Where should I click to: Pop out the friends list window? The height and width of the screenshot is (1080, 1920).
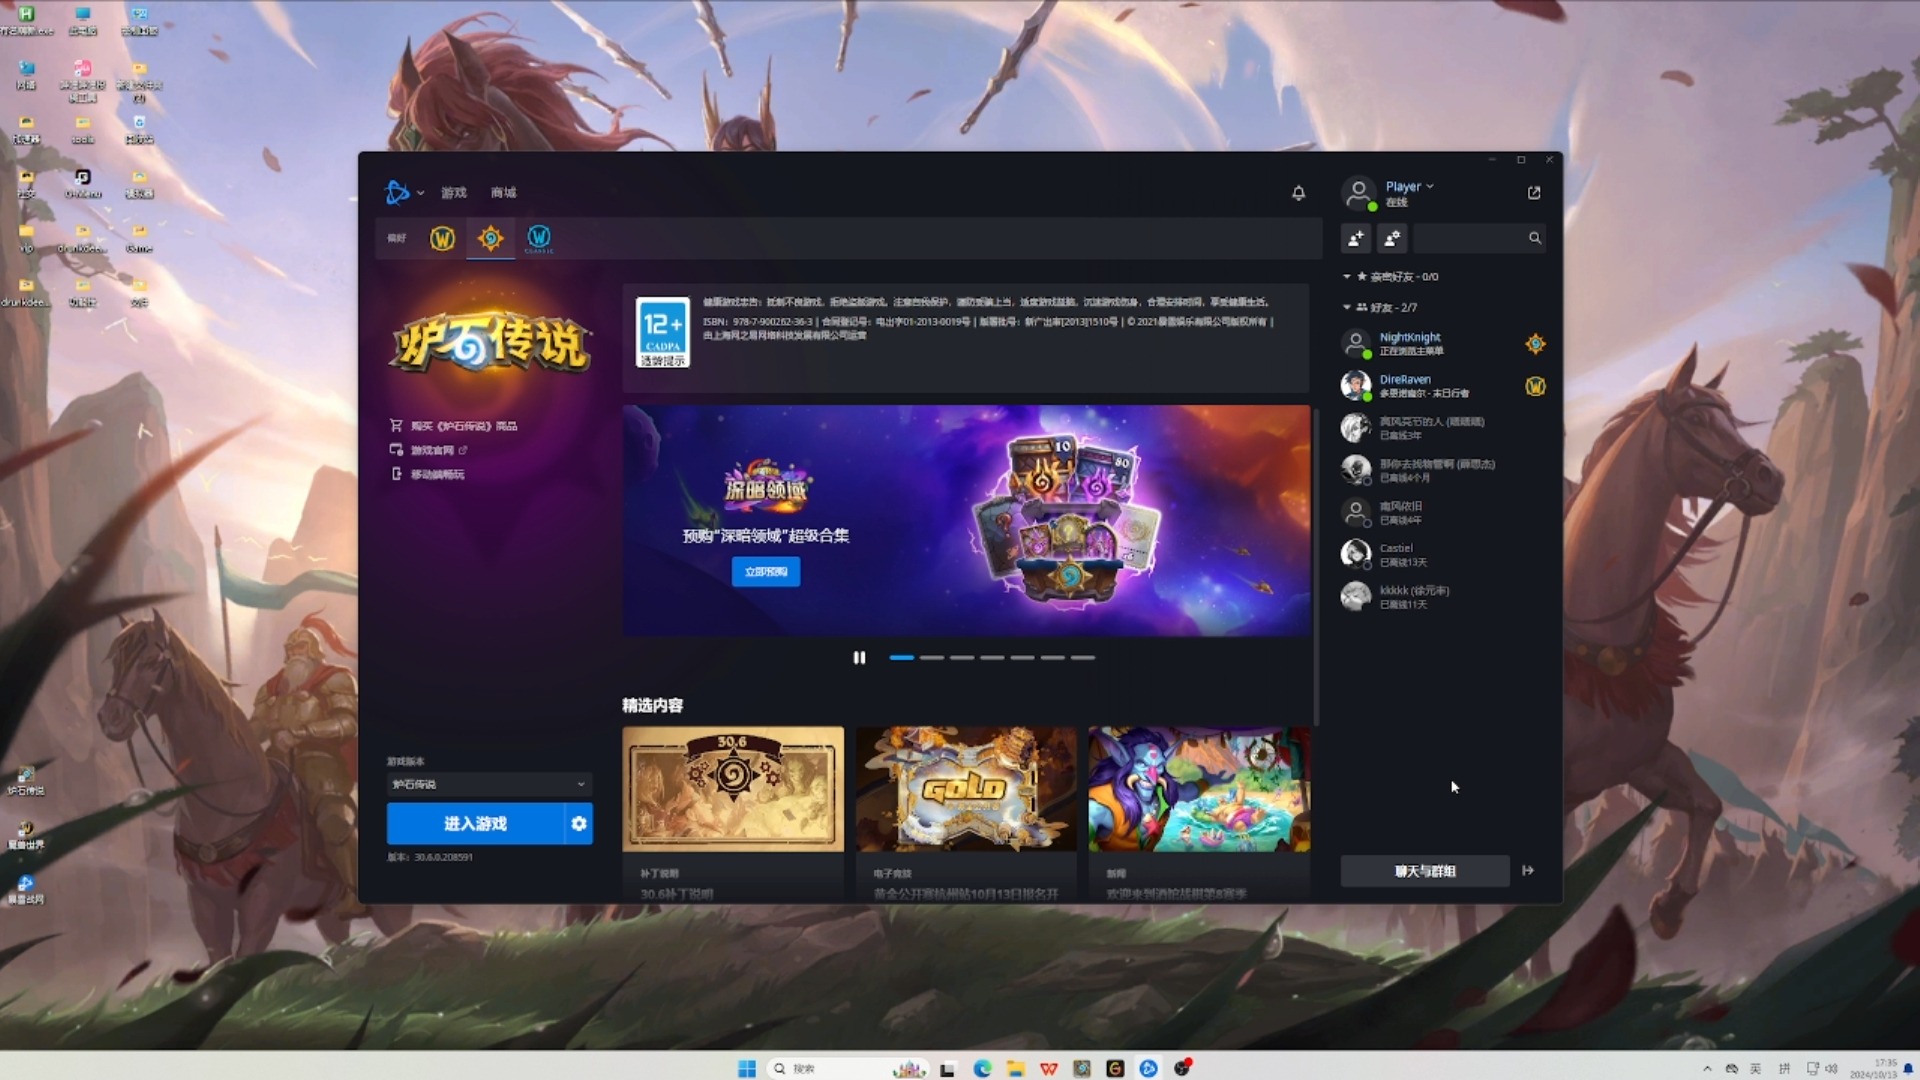1534,192
